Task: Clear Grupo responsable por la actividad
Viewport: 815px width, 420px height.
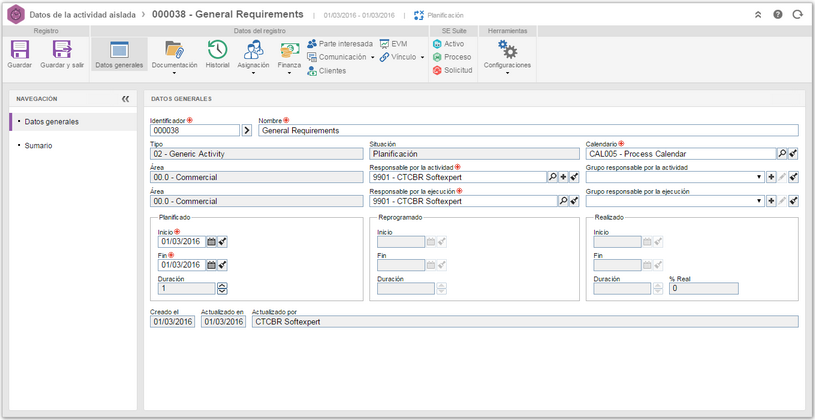Action: point(793,177)
